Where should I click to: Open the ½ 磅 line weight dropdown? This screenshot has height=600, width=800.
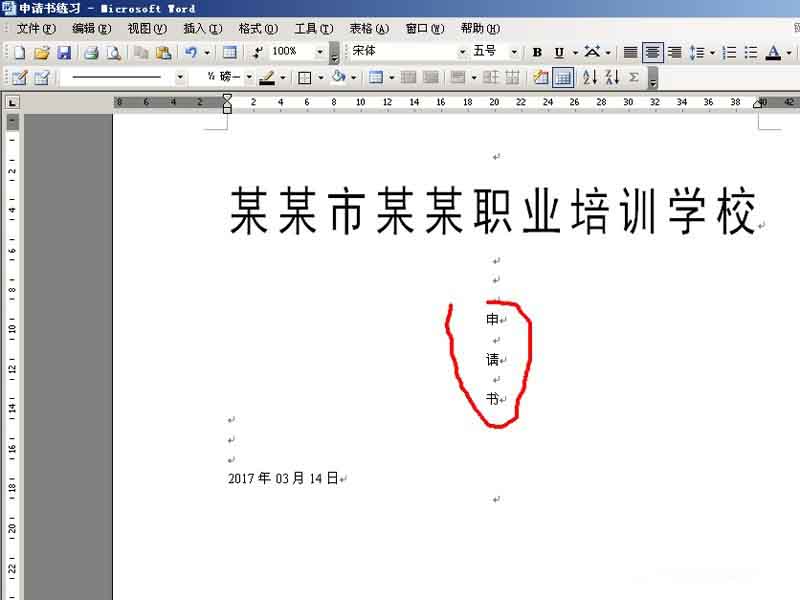249,77
